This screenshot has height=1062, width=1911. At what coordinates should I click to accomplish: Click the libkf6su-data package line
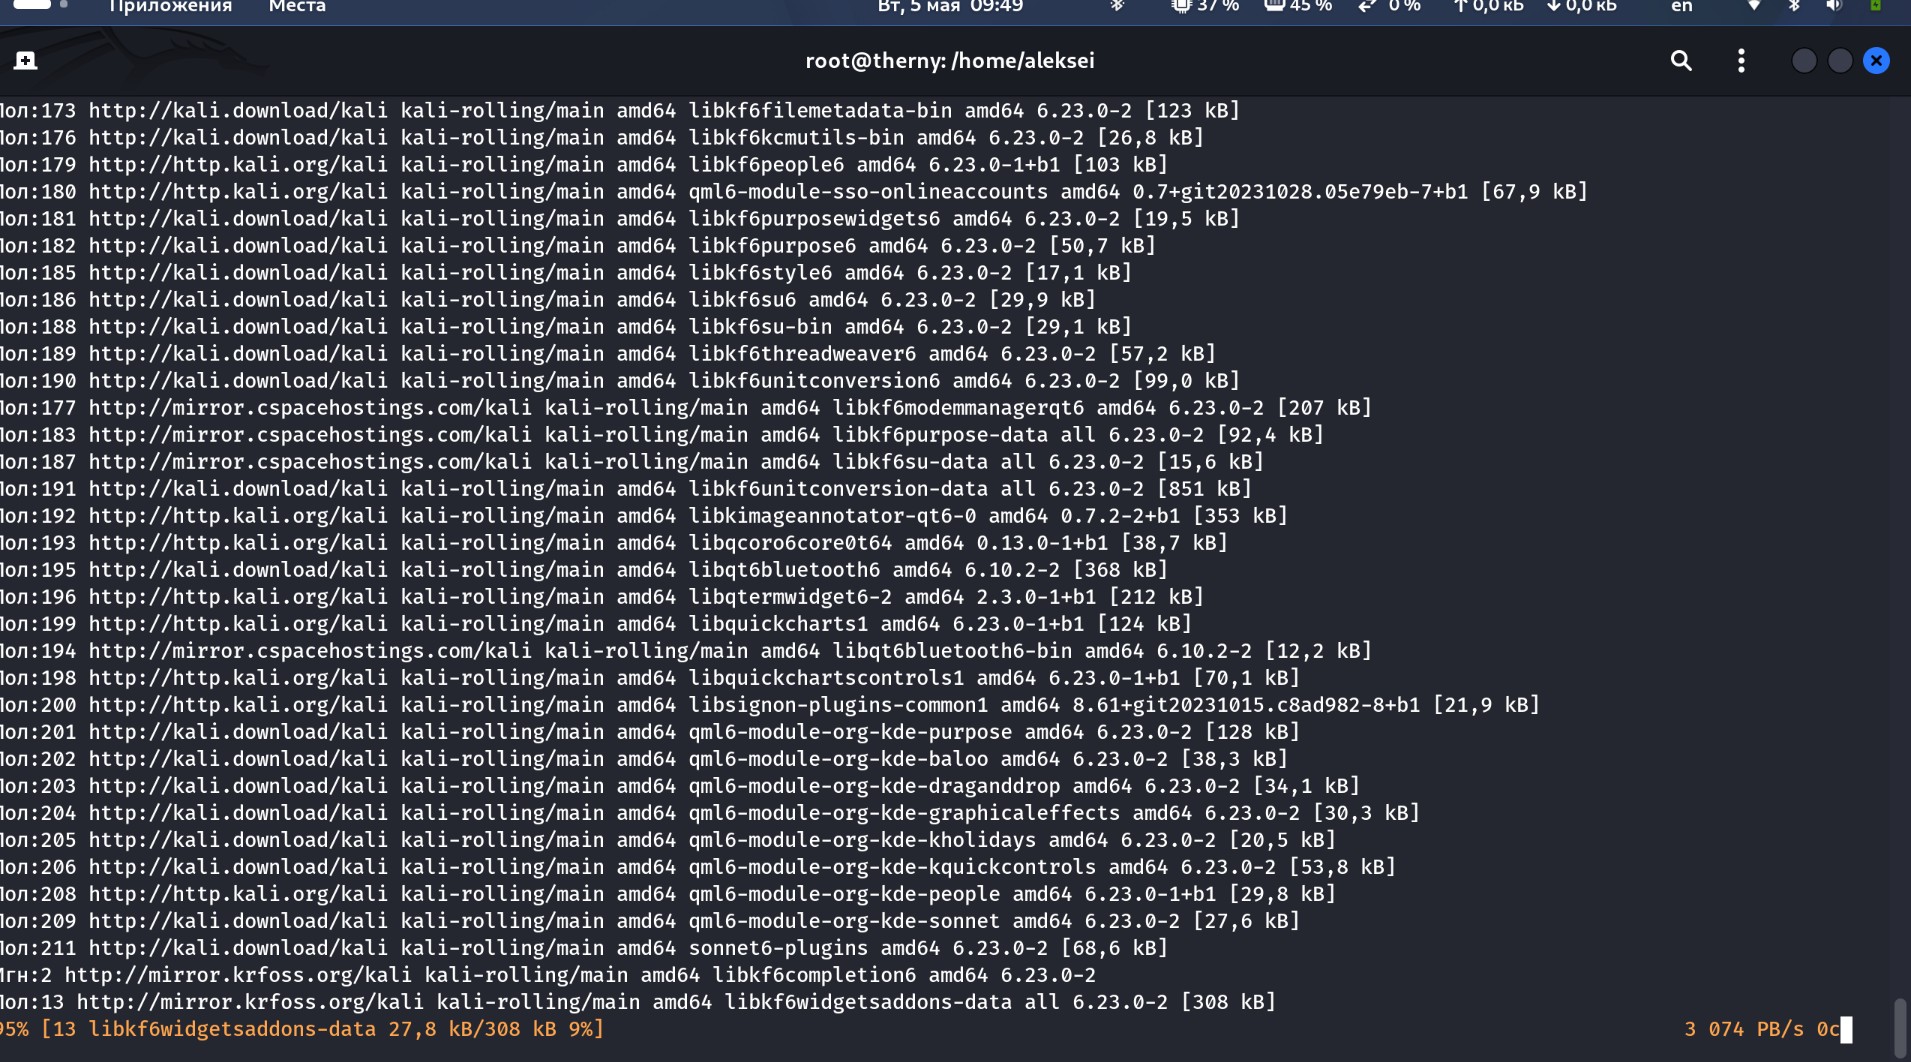click(x=632, y=462)
